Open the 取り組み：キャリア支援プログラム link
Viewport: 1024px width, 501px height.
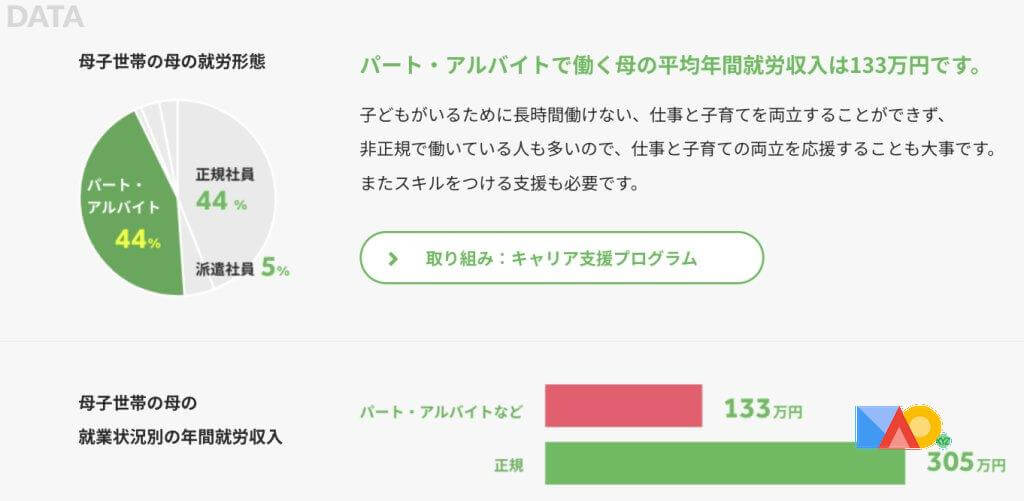[561, 258]
